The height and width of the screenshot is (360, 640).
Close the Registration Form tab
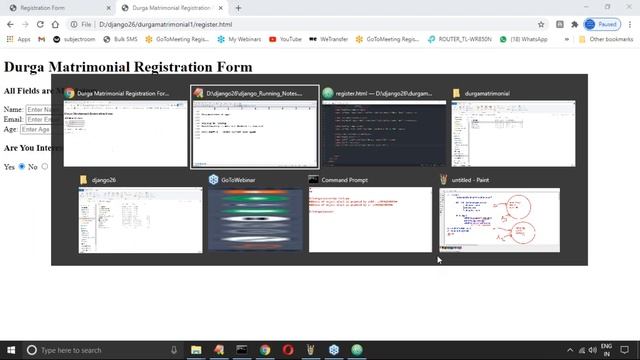(x=109, y=8)
